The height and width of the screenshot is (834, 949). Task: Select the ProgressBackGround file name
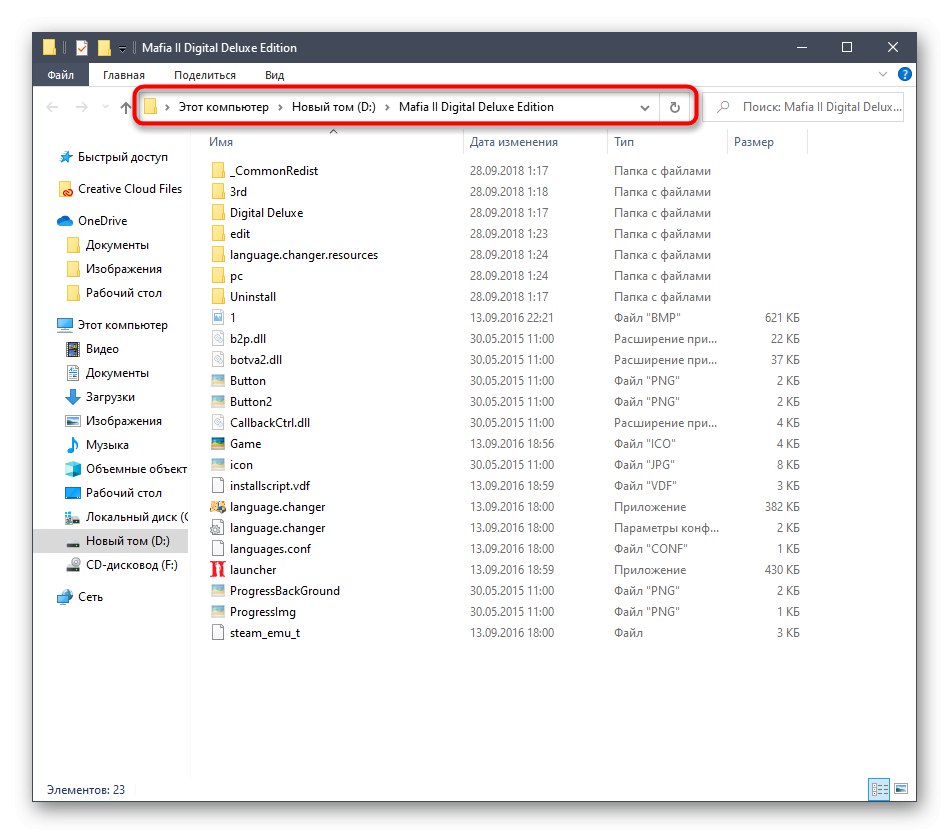284,591
